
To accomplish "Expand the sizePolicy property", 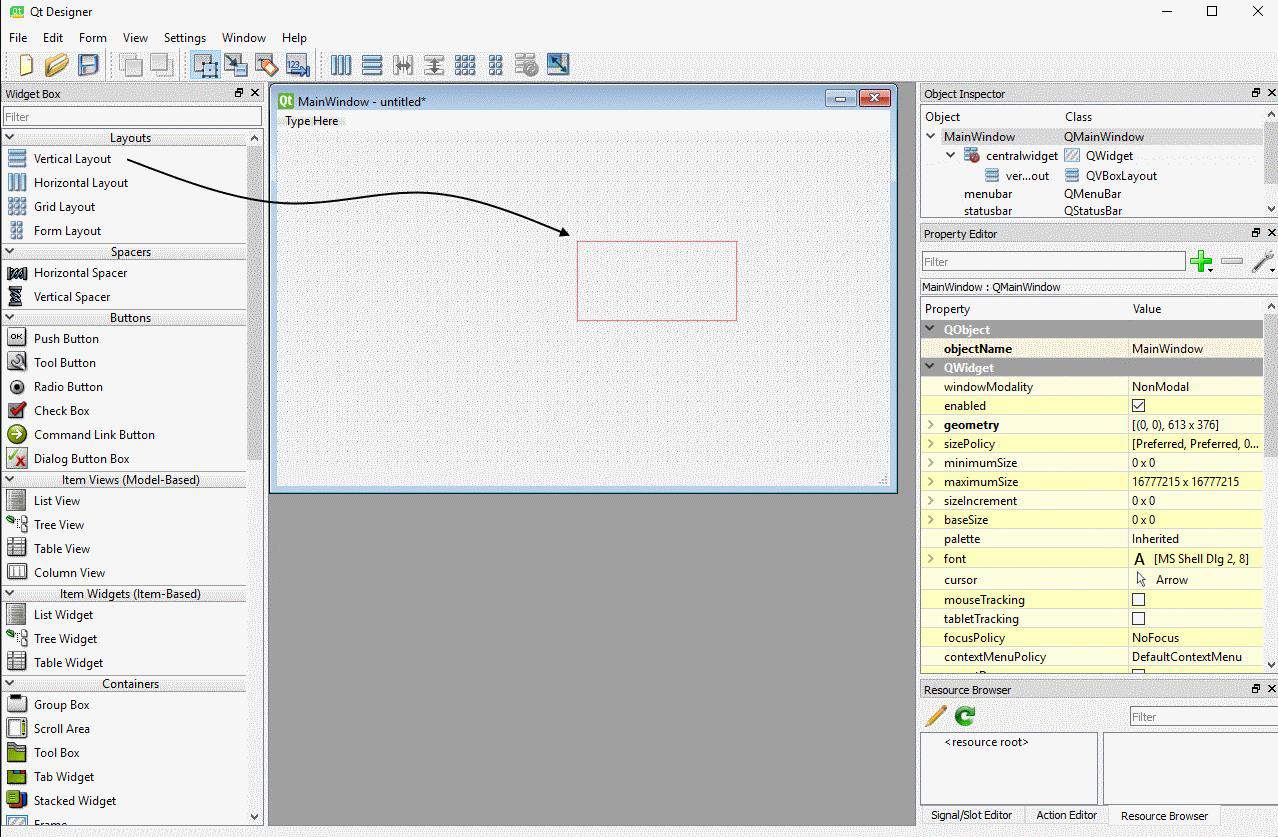I will pyautogui.click(x=931, y=444).
